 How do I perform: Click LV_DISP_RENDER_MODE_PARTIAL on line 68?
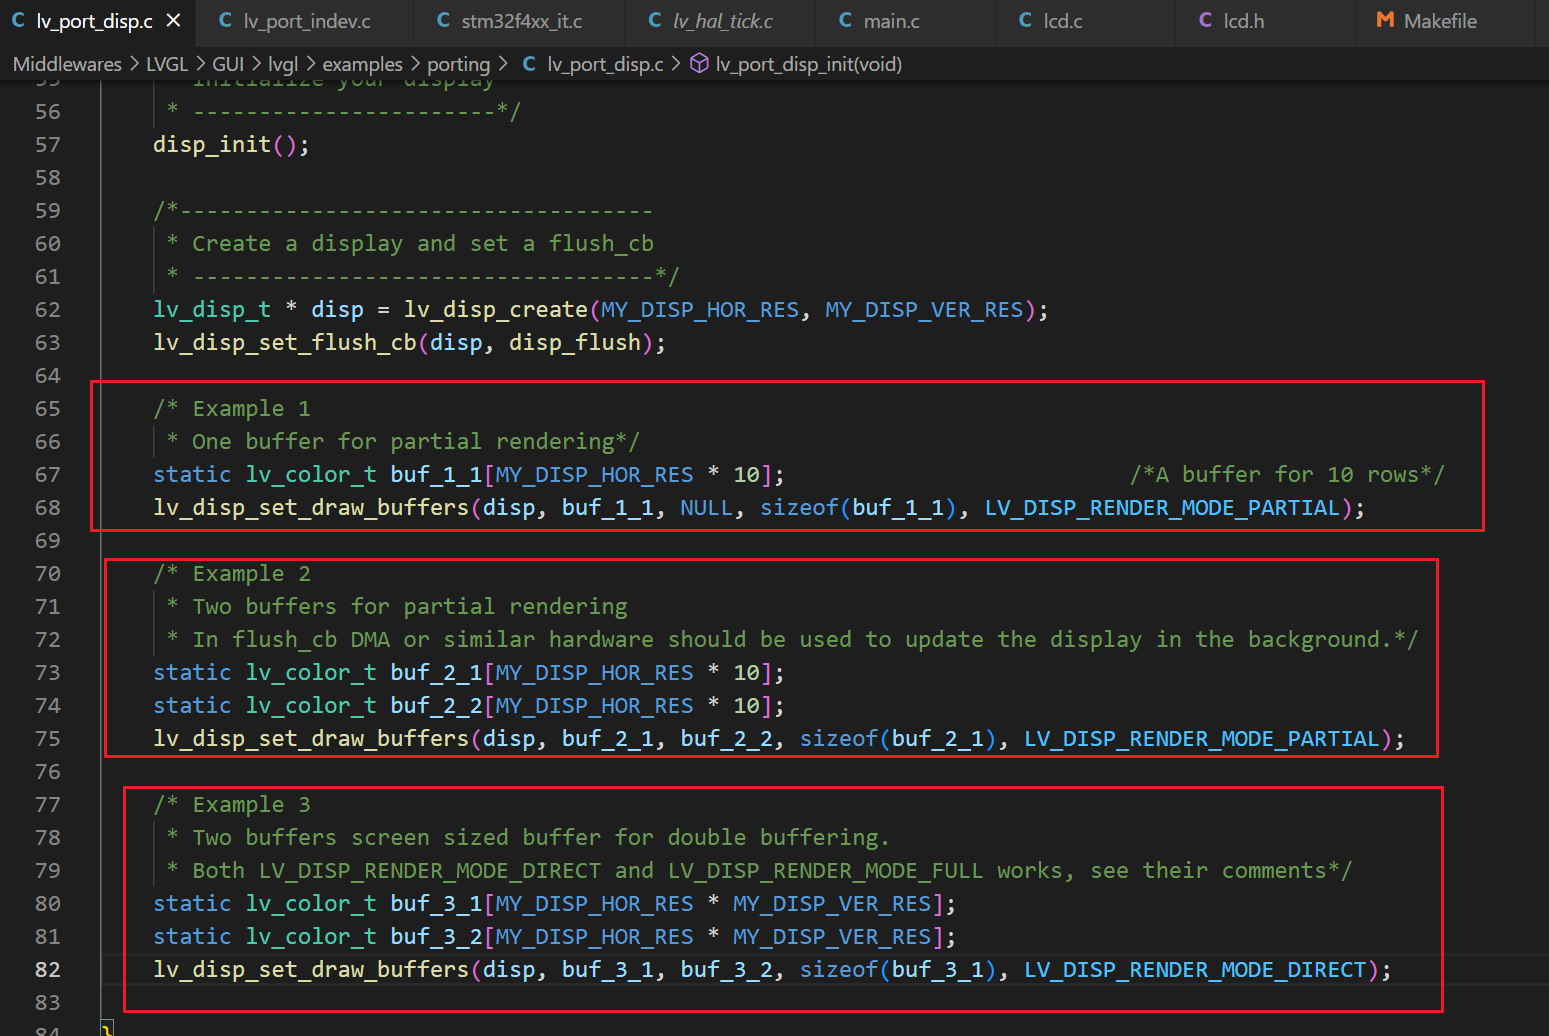tap(1162, 508)
